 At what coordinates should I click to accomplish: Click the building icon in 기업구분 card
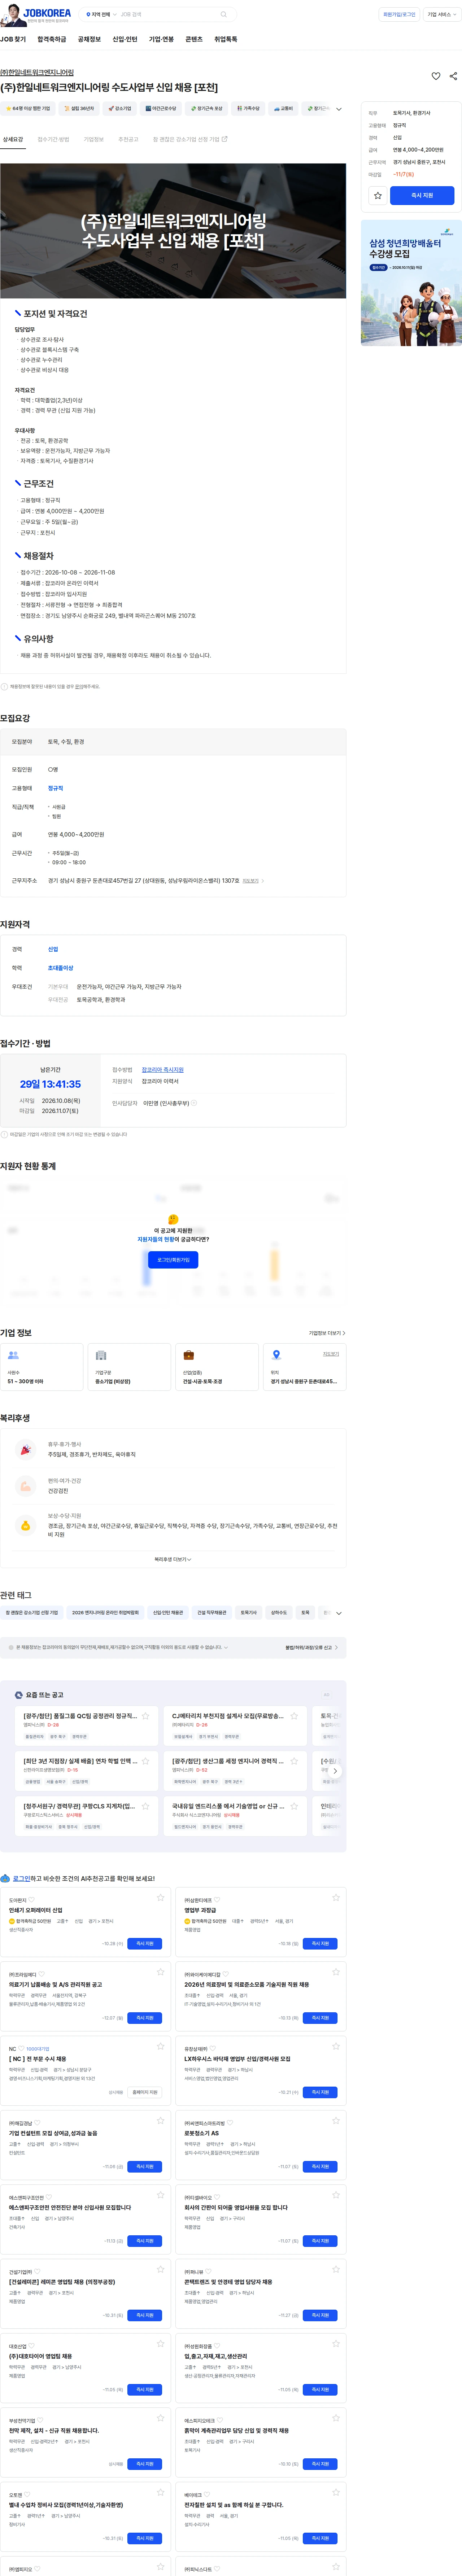tap(101, 1355)
